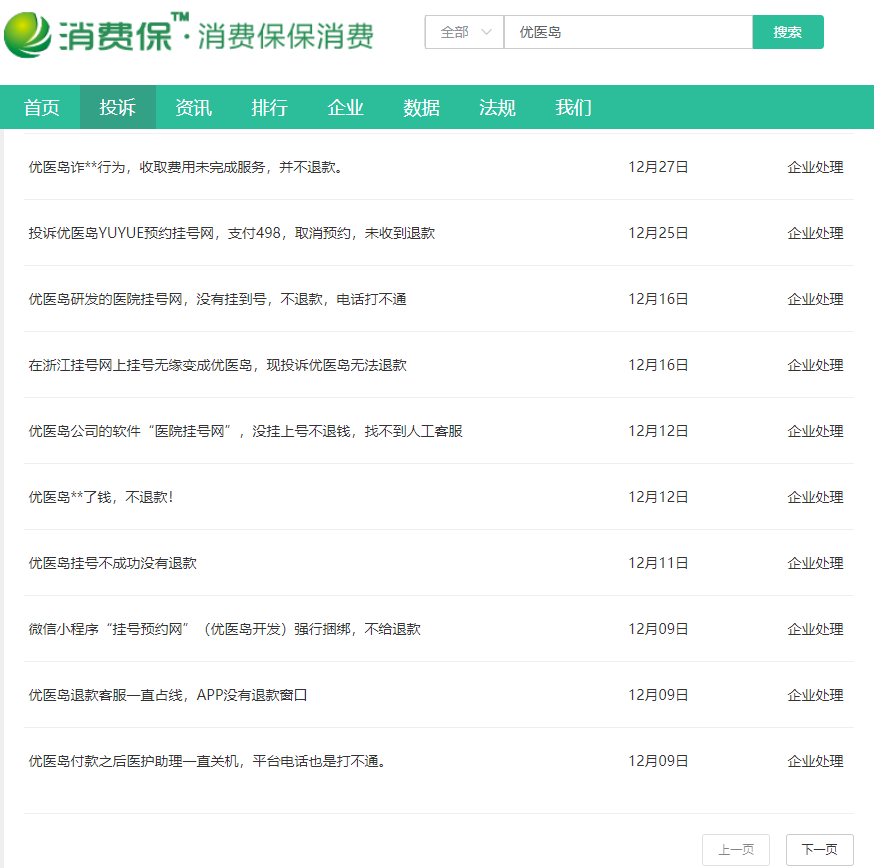Open the 数据 section
Screen dimensions: 874x868
tap(421, 109)
